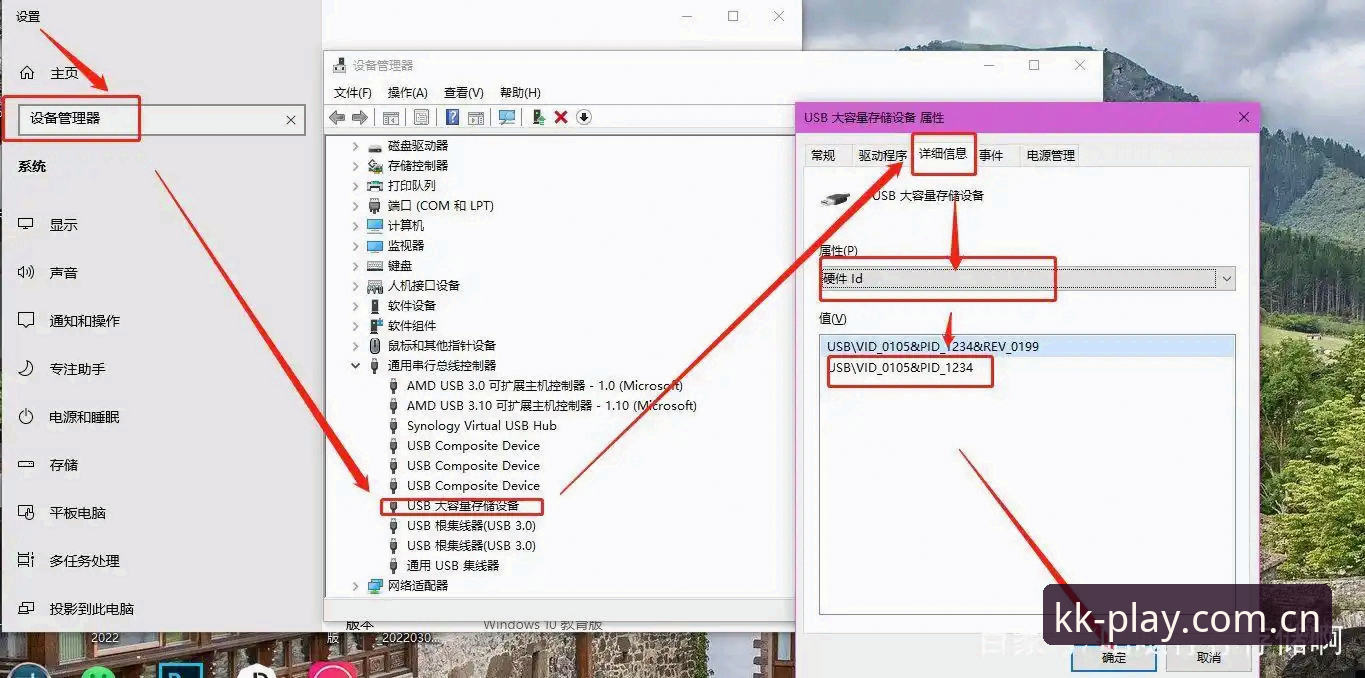
Task: Expand the 打印队列 node
Action: click(x=355, y=186)
